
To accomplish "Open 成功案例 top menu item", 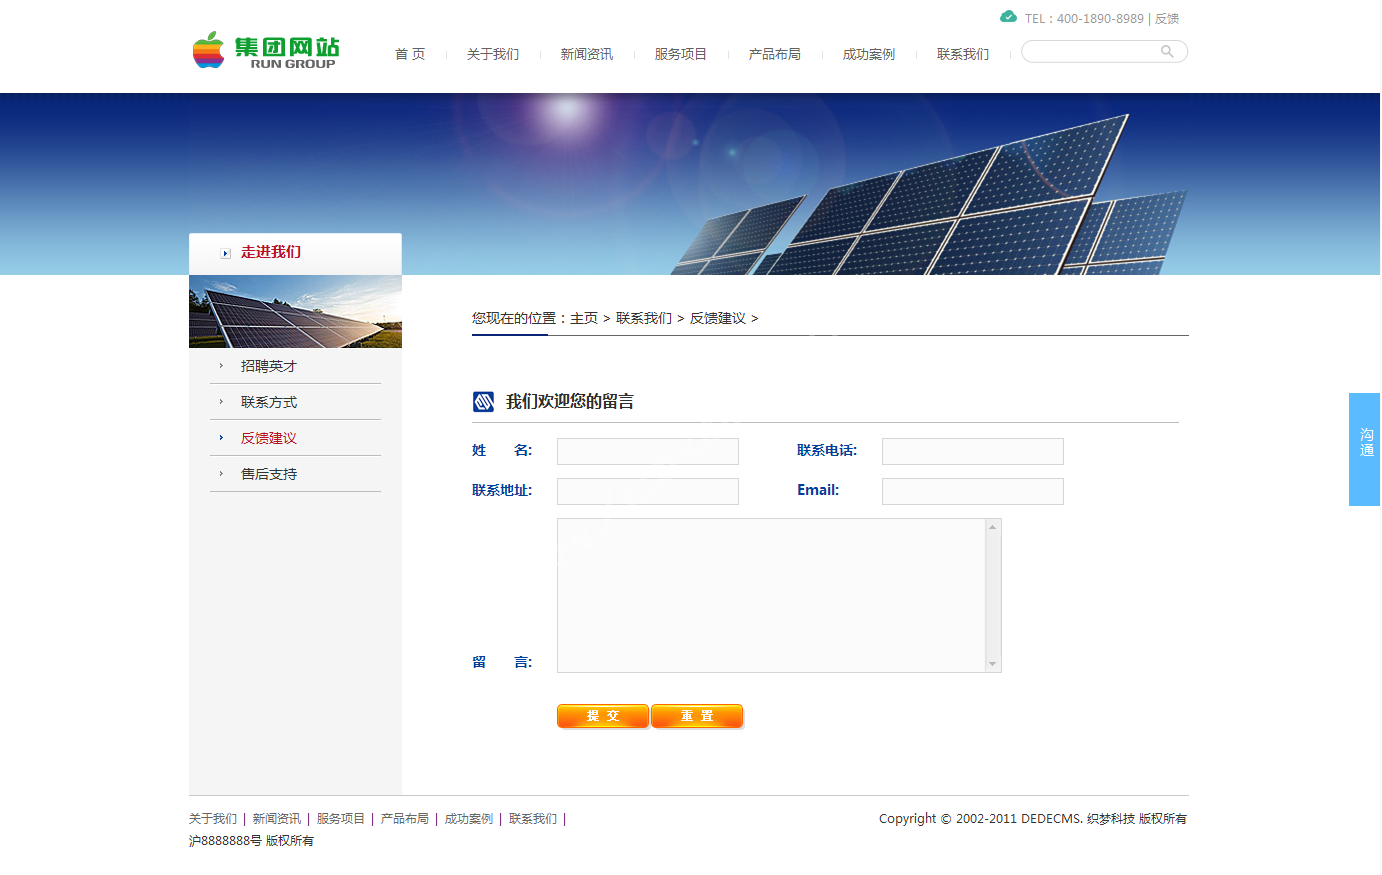I will 868,54.
